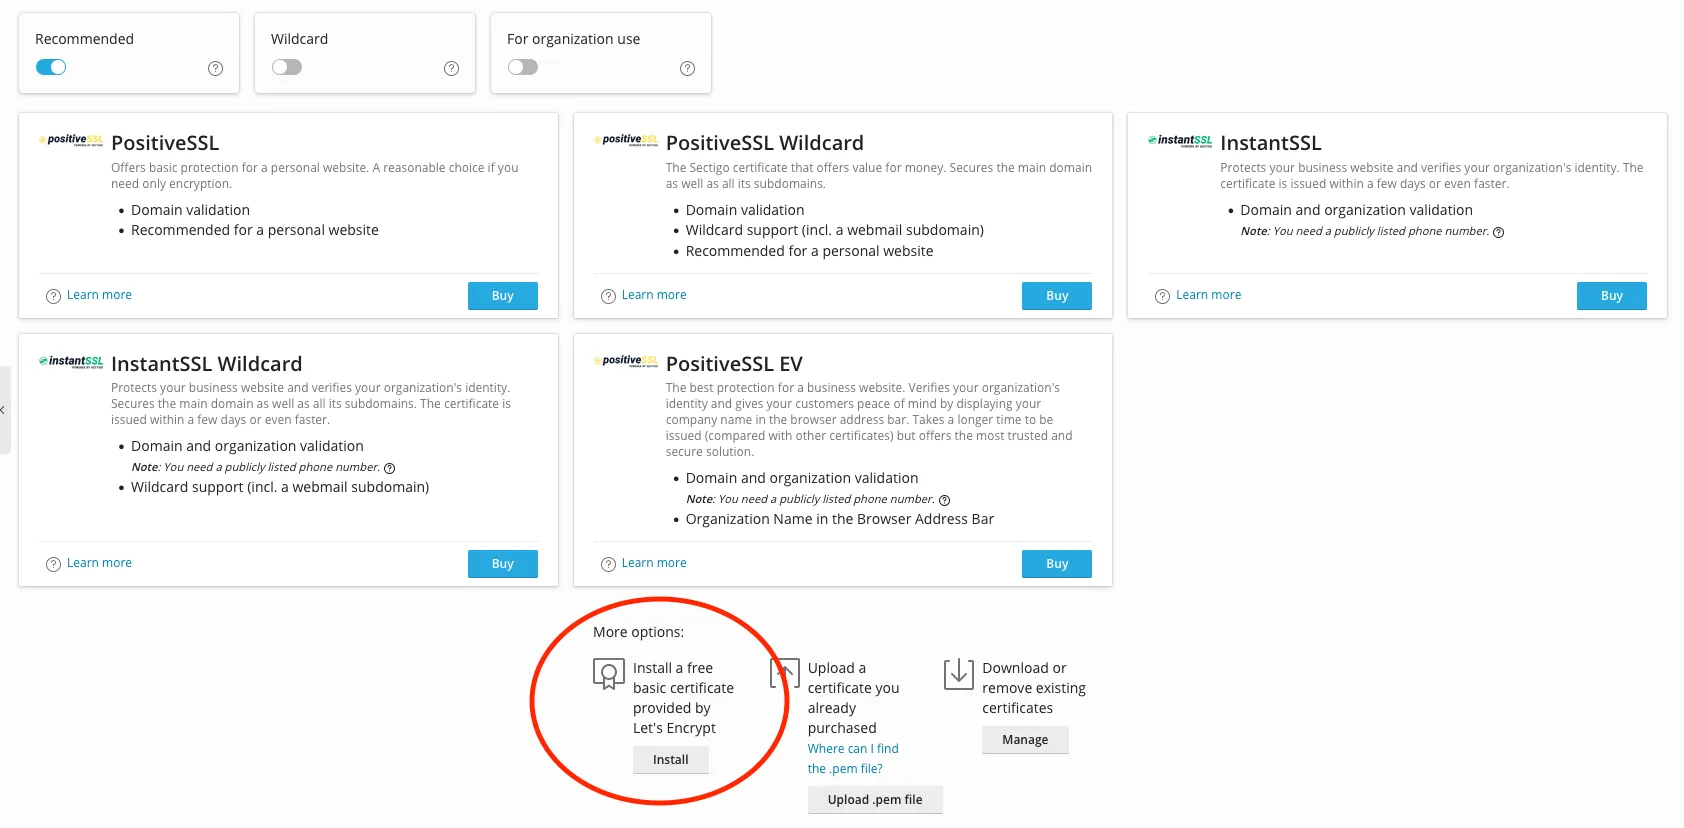1684x828 pixels.
Task: Click PositiveSSL EV phone number help icon
Action: click(944, 500)
